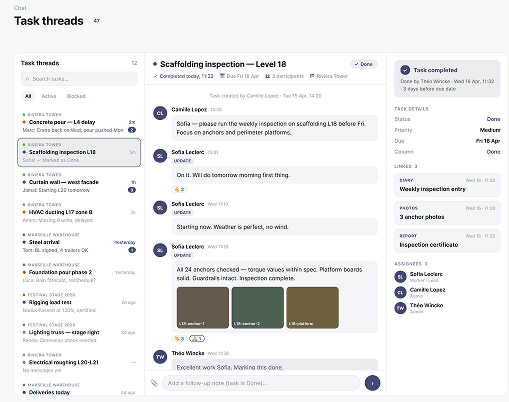Click UPDATE tag on 'On it' message
This screenshot has width=509, height=402.
(182, 161)
